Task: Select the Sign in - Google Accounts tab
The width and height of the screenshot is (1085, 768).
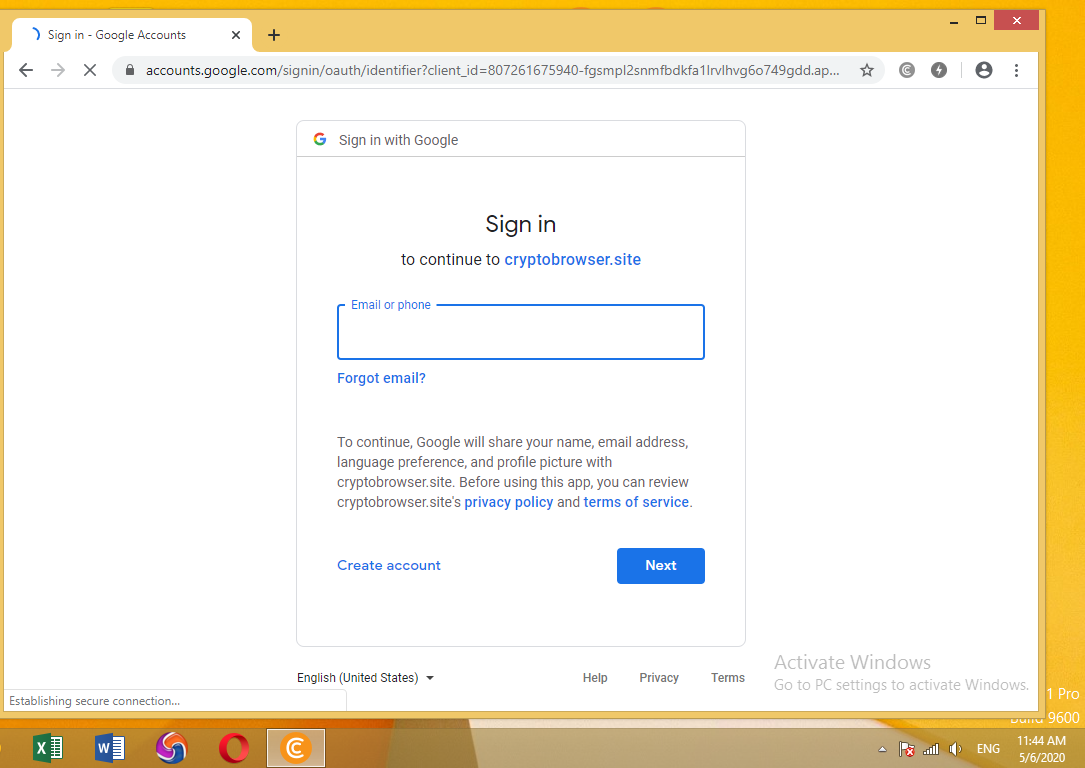Action: click(x=120, y=35)
